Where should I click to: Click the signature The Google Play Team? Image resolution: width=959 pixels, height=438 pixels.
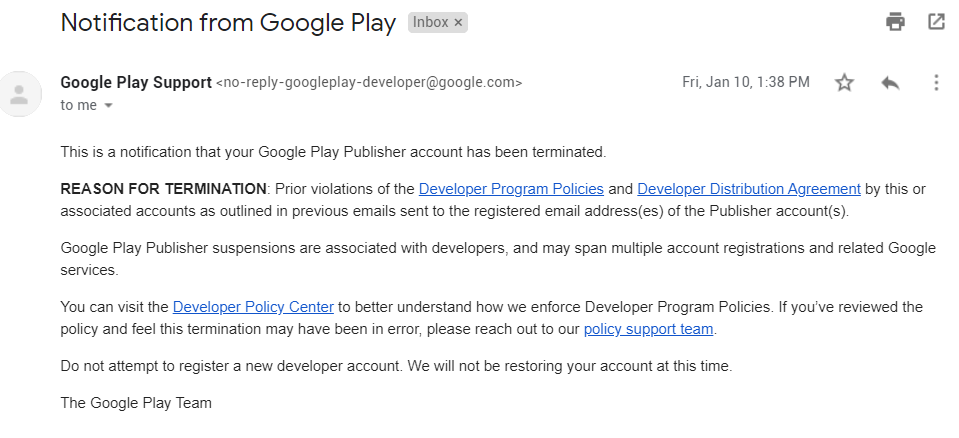tap(136, 403)
